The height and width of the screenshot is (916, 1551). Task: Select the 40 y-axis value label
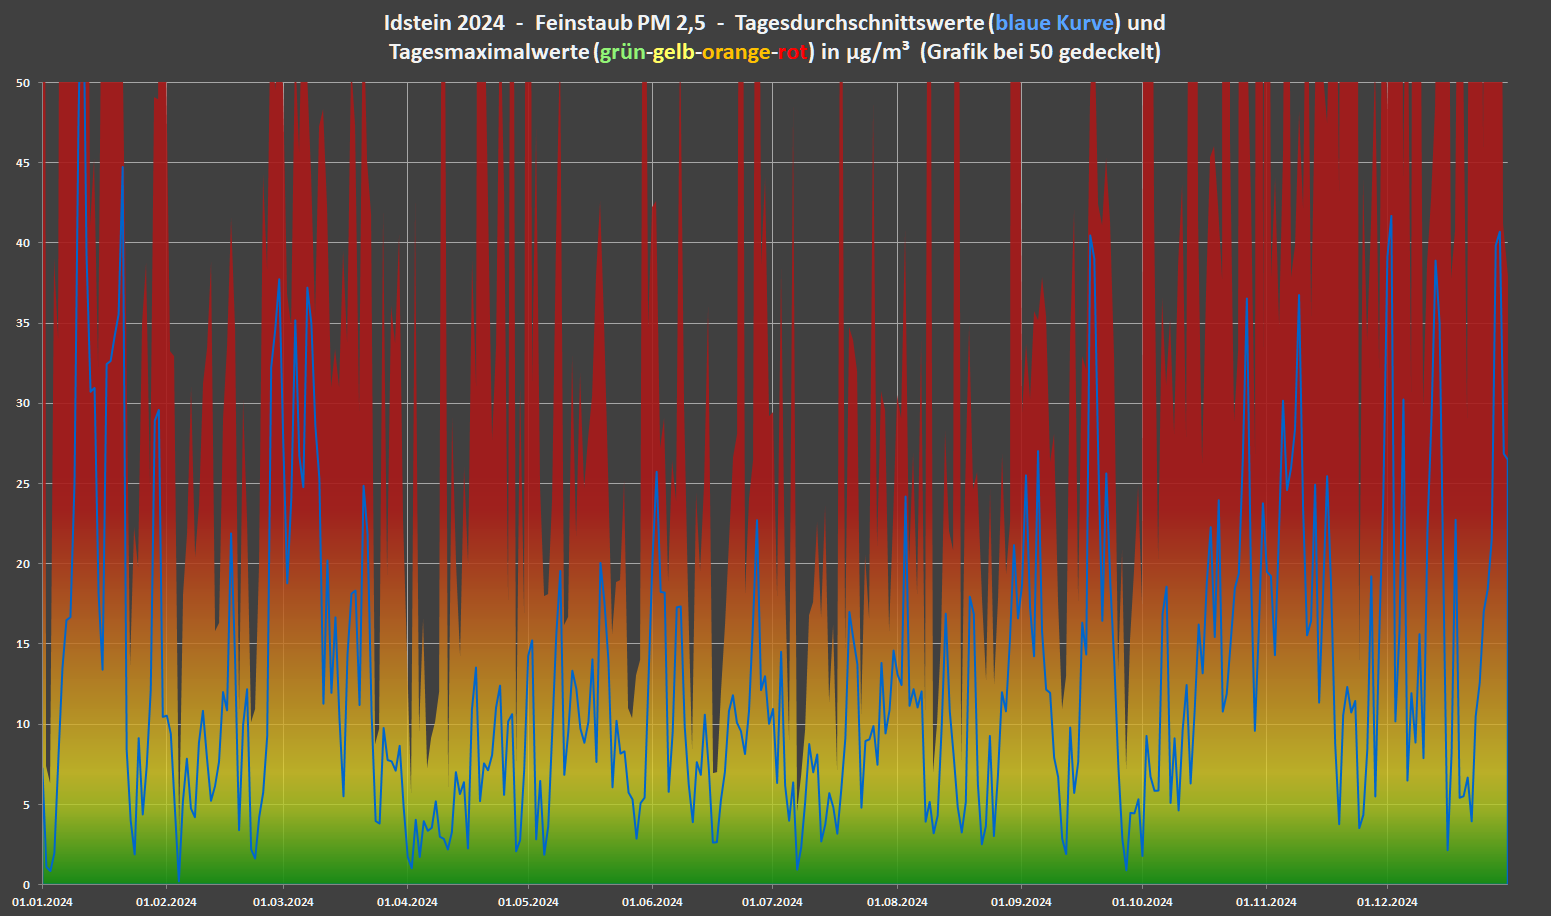[23, 243]
